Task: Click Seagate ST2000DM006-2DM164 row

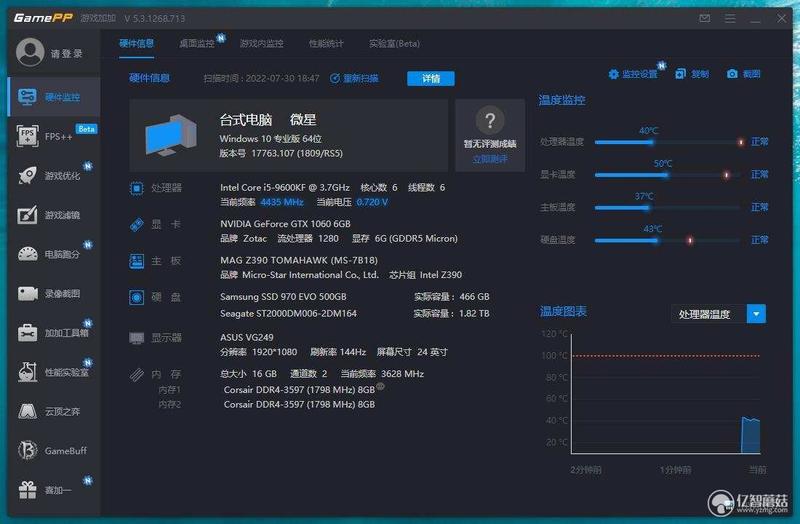Action: coord(355,313)
